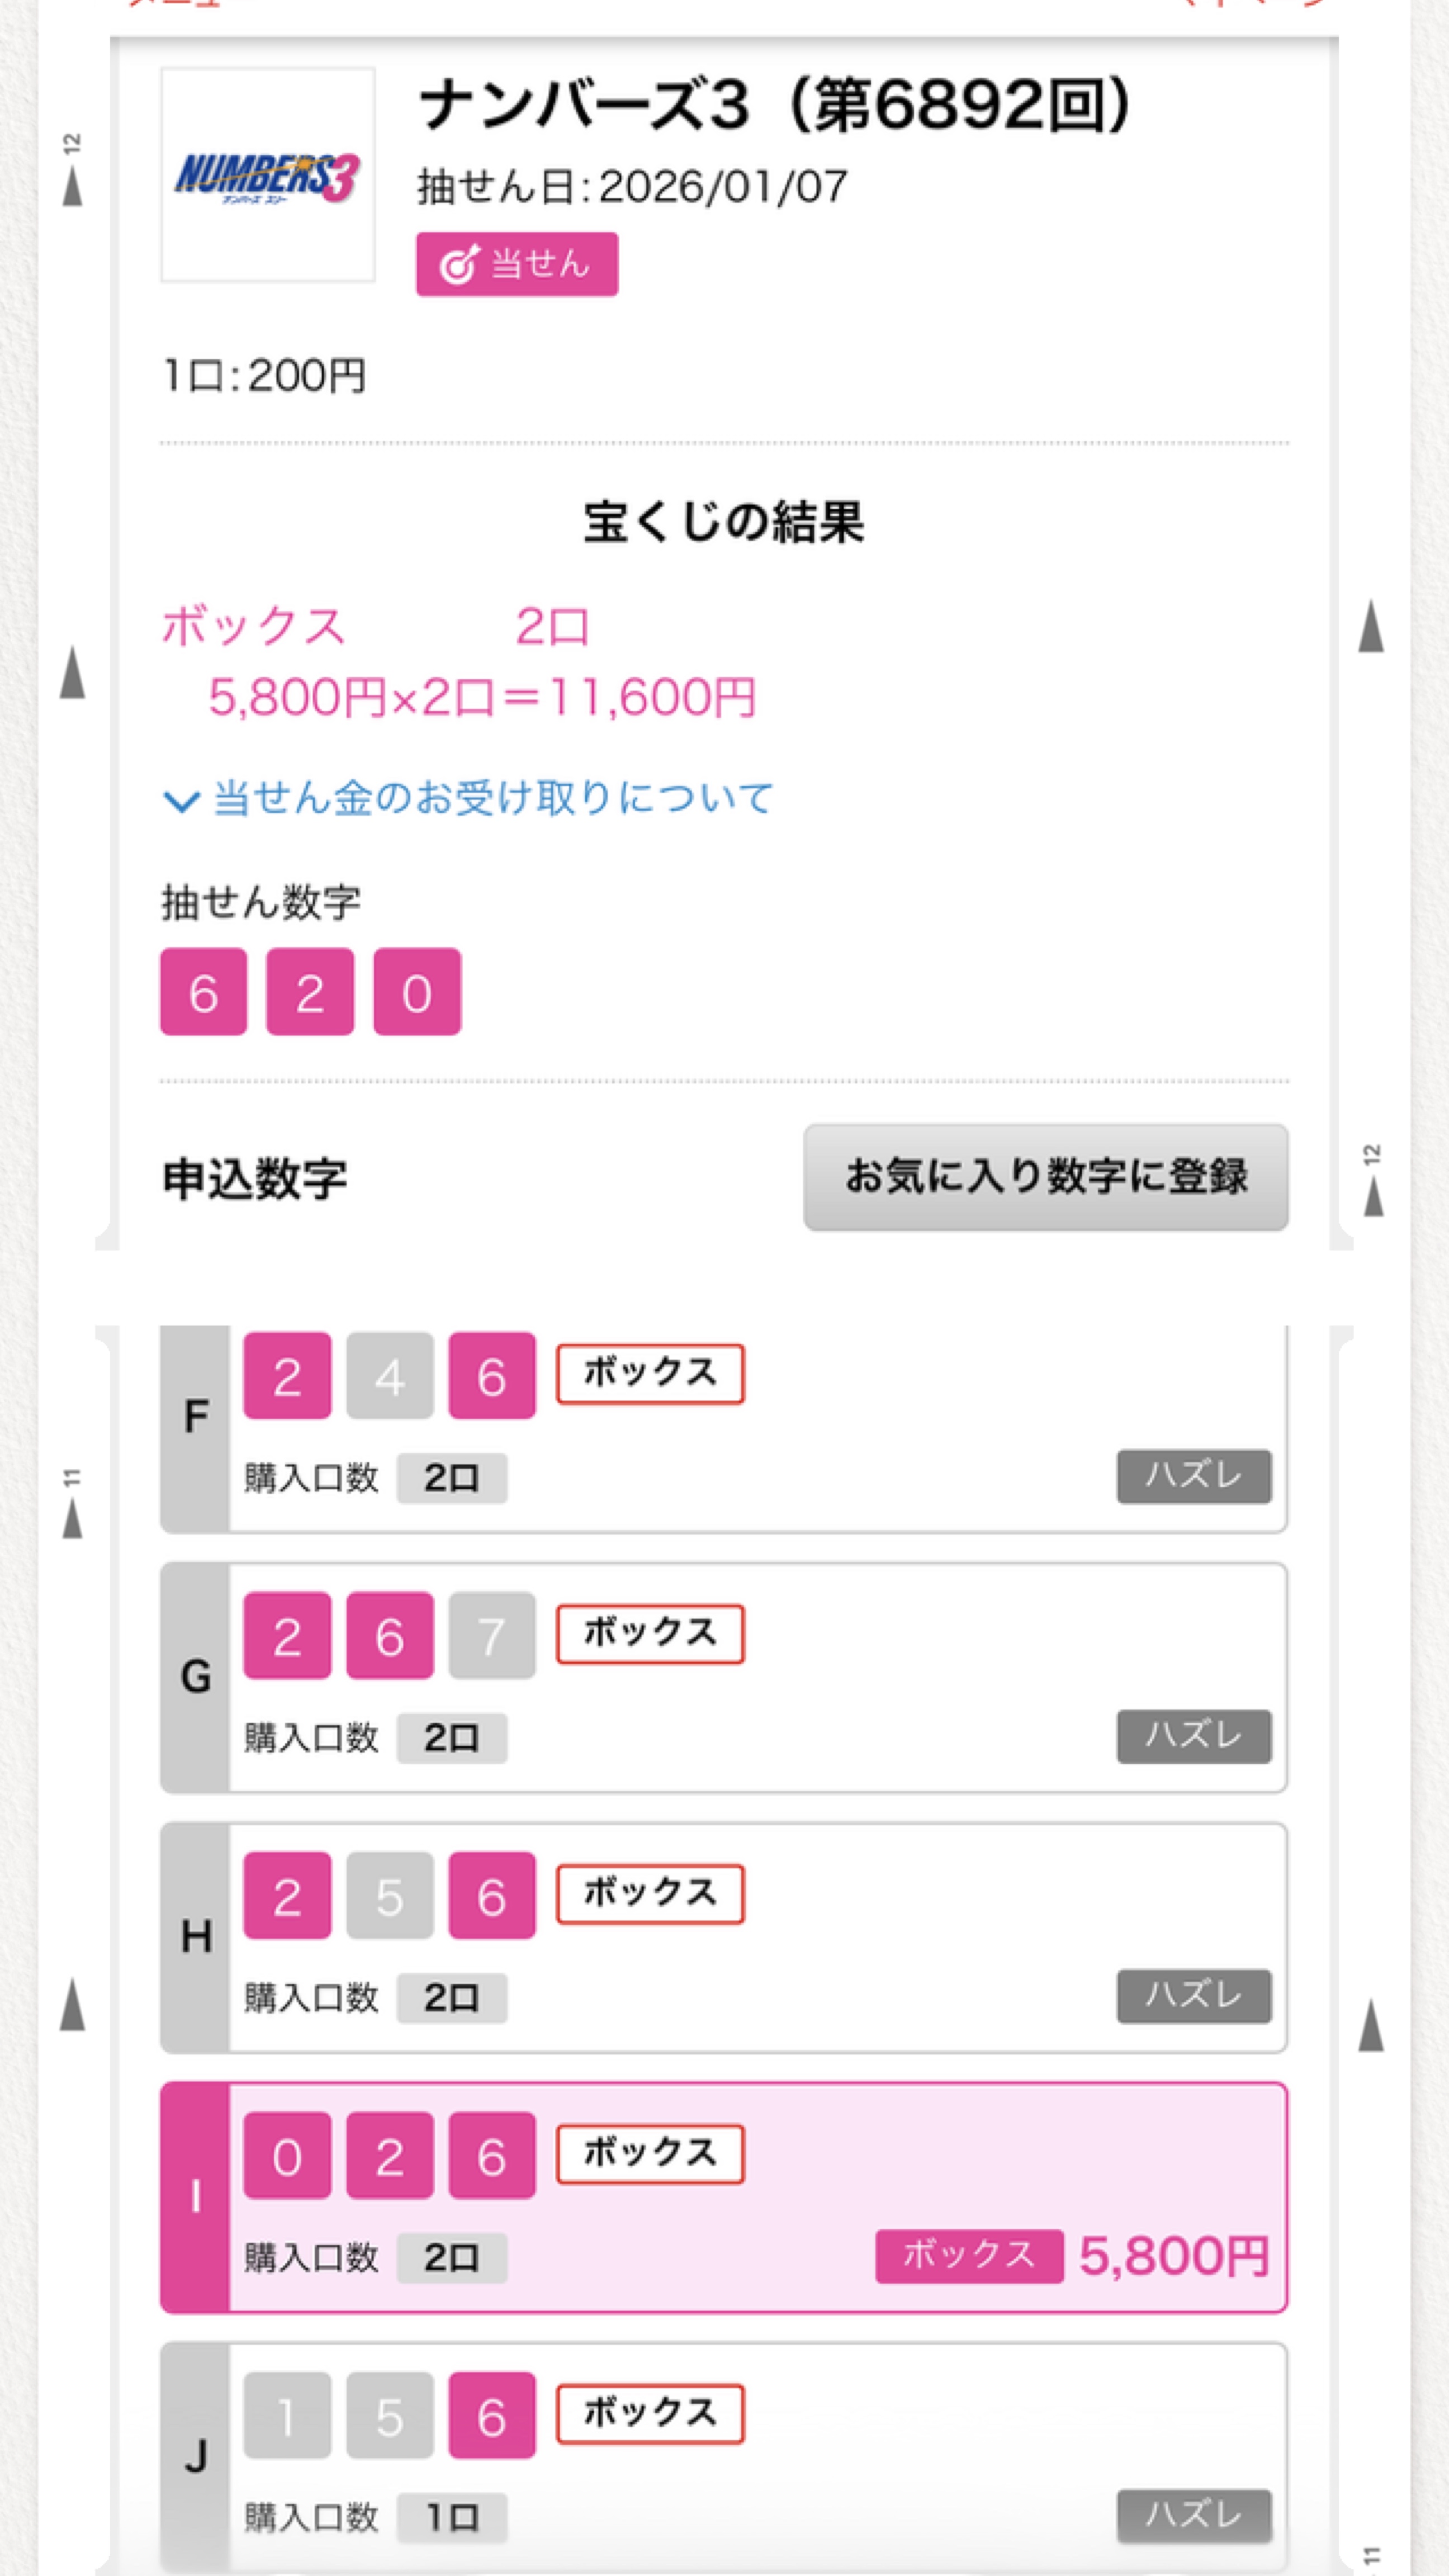1449x2576 pixels.
Task: Click the chevron beside 当せん金のお受け取りについて
Action: pyautogui.click(x=181, y=801)
